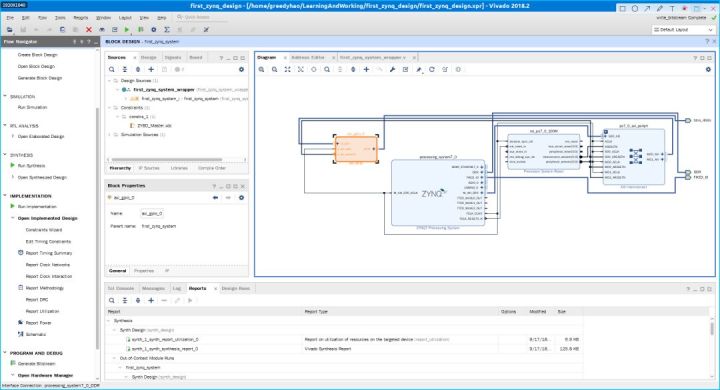This screenshot has width=720, height=390.
Task: Click Zoom Fit icon in diagram toolbar
Action: coord(287,69)
